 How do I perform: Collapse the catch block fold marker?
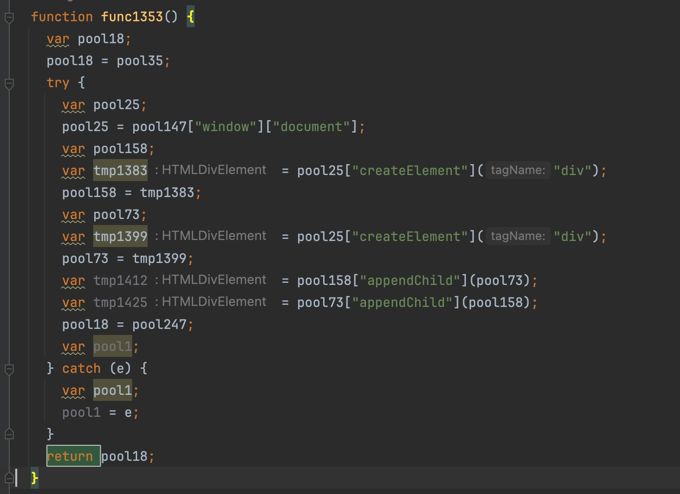[x=9, y=369]
